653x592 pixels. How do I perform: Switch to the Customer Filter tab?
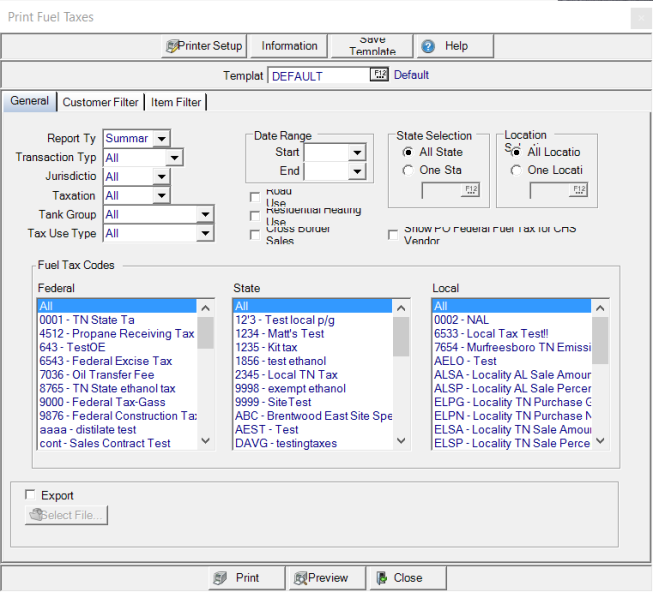pyautogui.click(x=100, y=102)
